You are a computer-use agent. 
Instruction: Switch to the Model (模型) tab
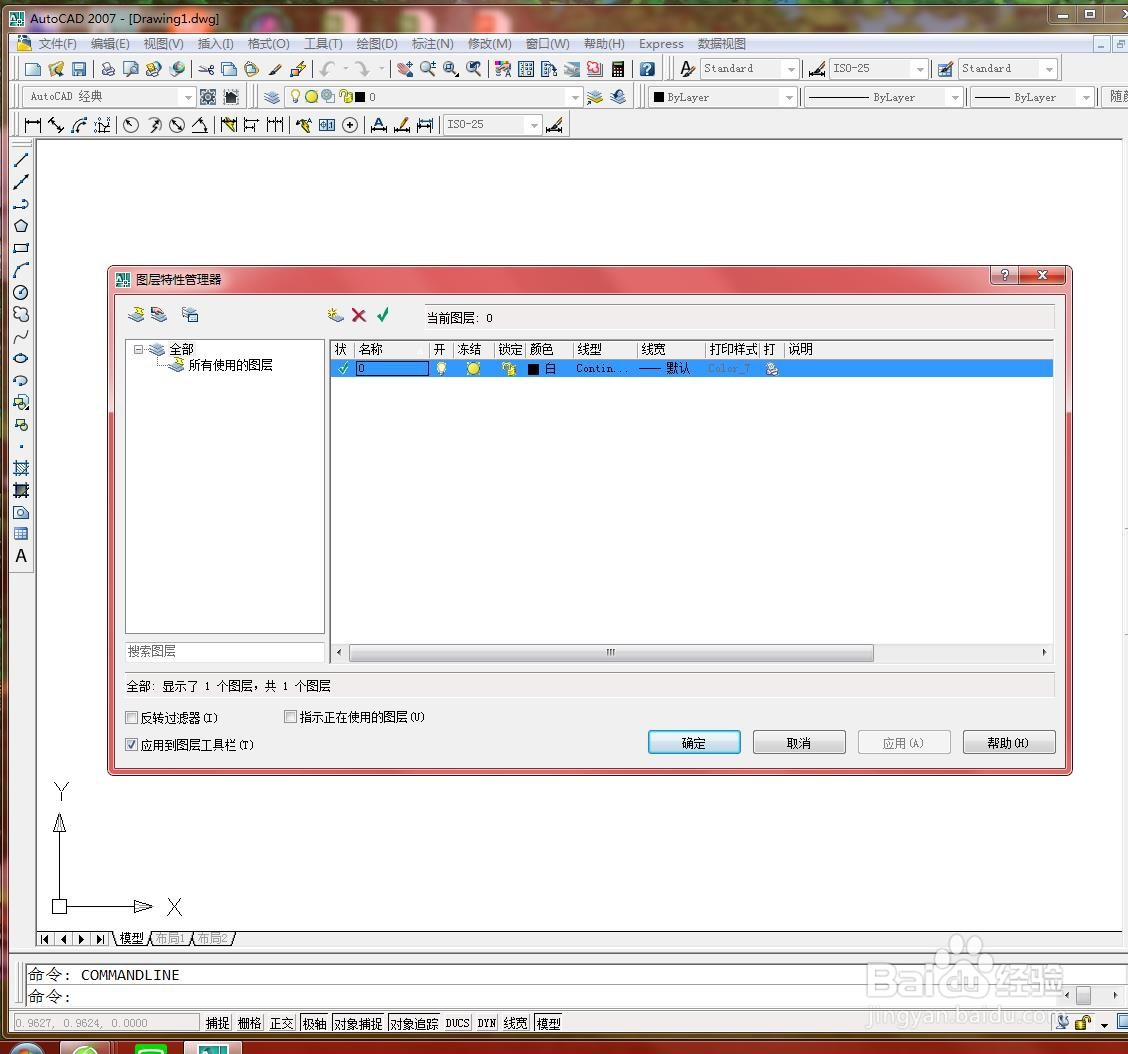[x=131, y=938]
